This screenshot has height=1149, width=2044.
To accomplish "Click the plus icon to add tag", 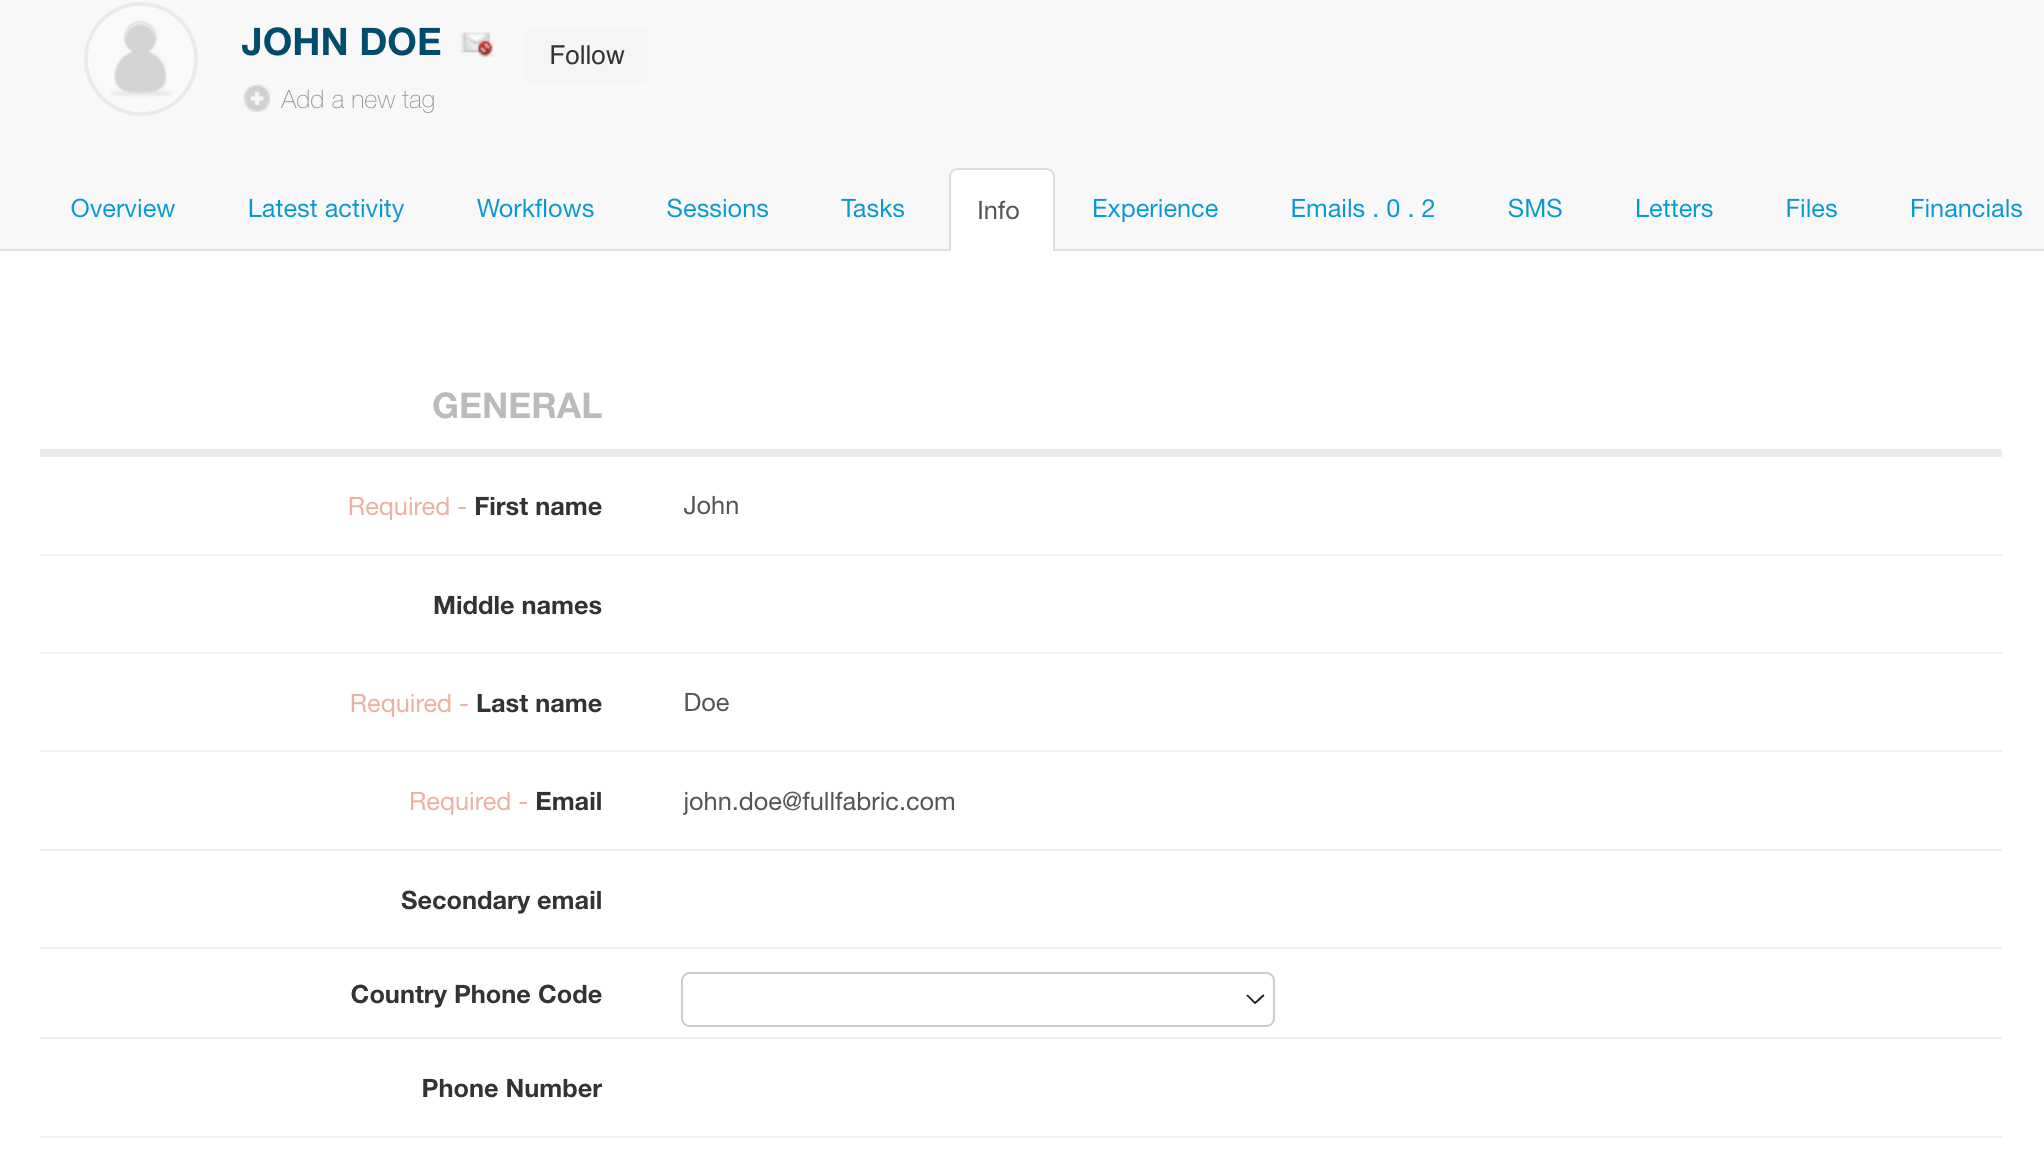I will coord(257,99).
